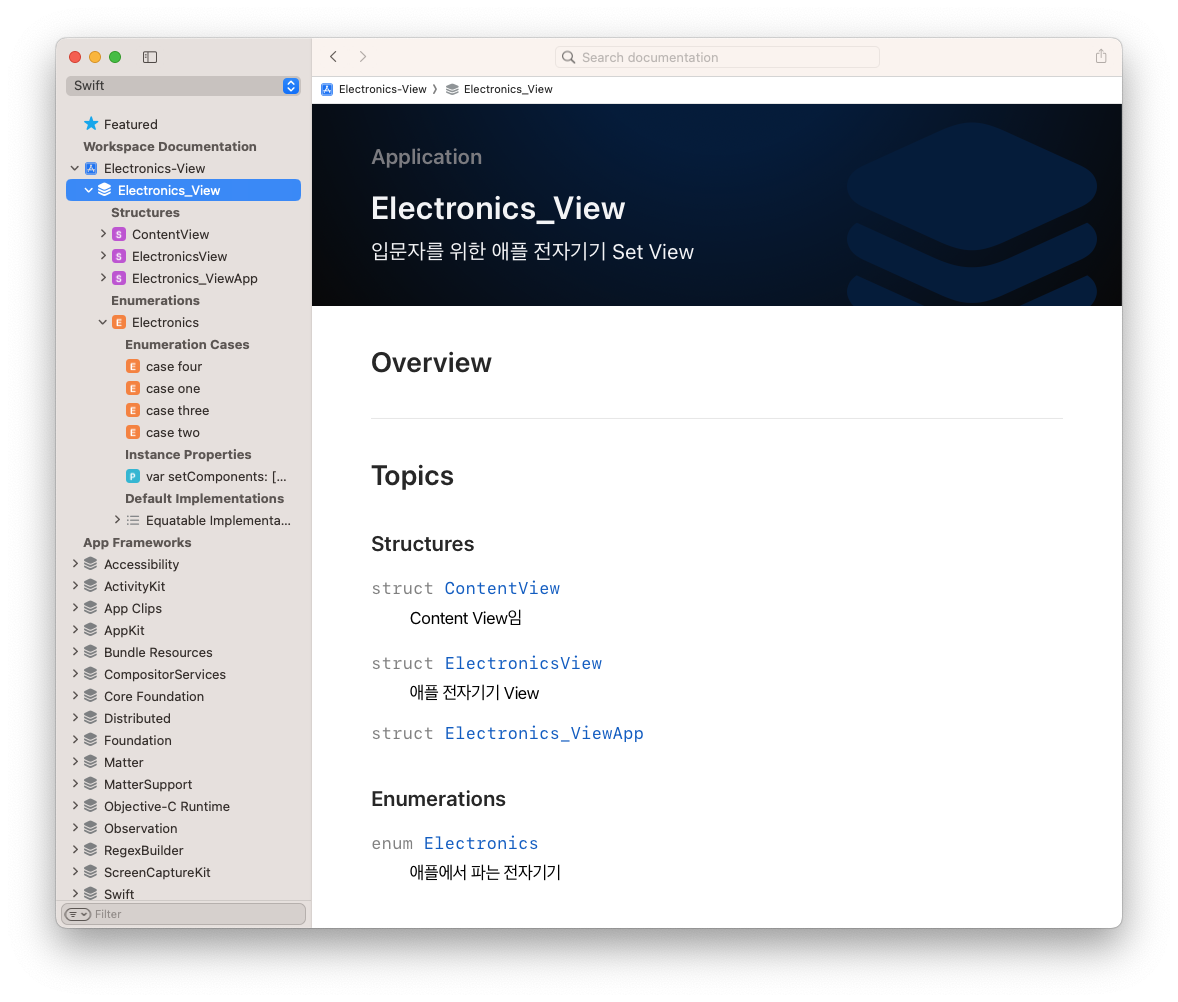Click the icon next to case four
Image resolution: width=1178 pixels, height=1002 pixels.
[x=133, y=367]
